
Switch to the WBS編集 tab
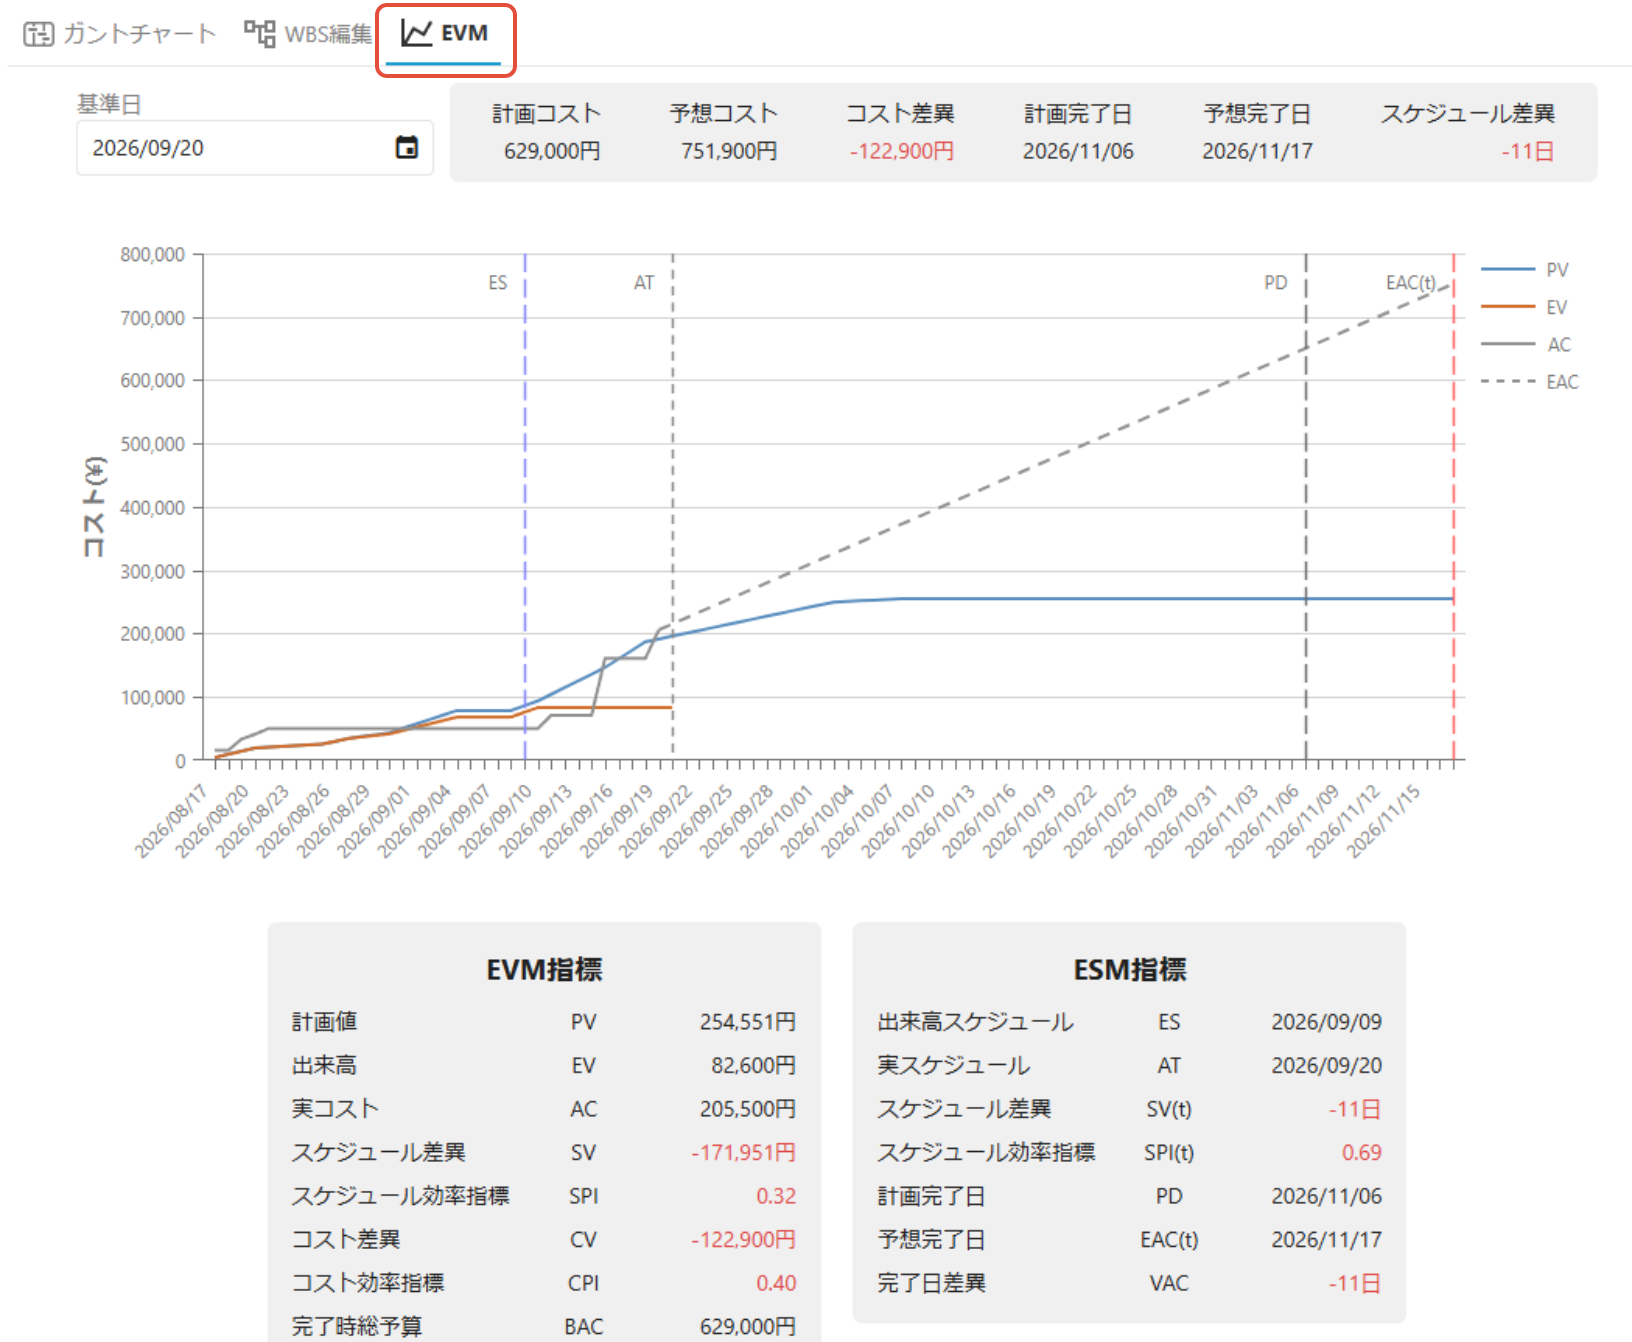tap(308, 34)
